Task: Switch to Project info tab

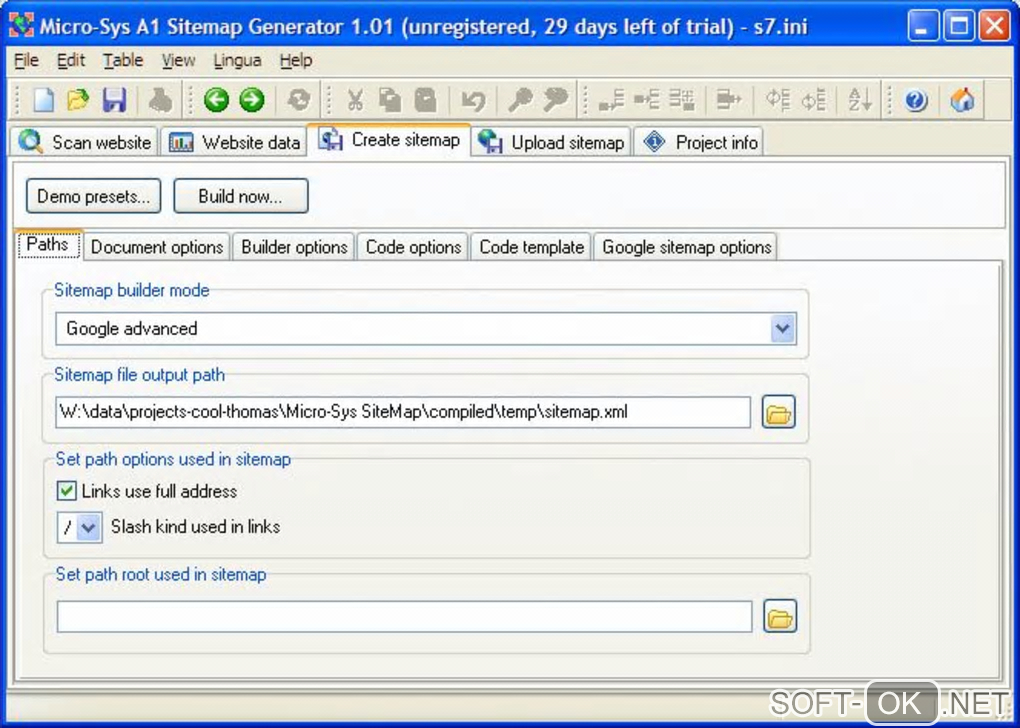Action: pos(699,142)
